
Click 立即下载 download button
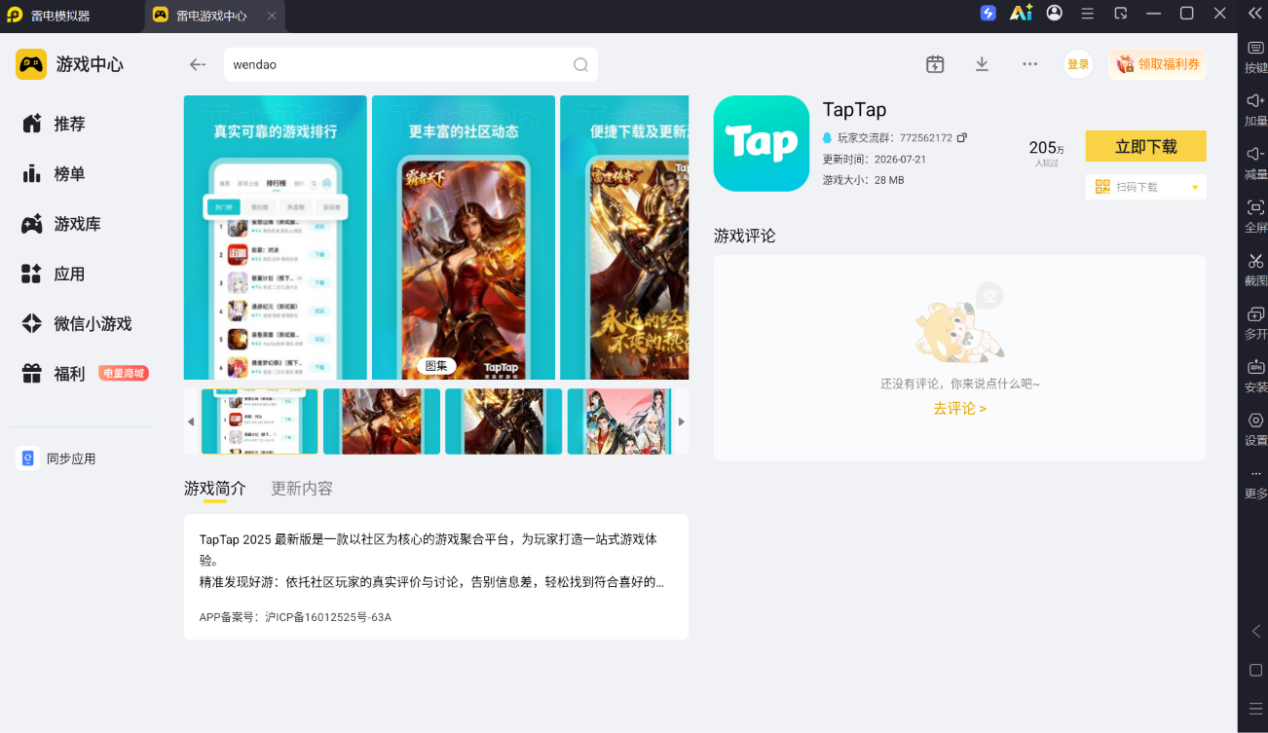pyautogui.click(x=1146, y=146)
